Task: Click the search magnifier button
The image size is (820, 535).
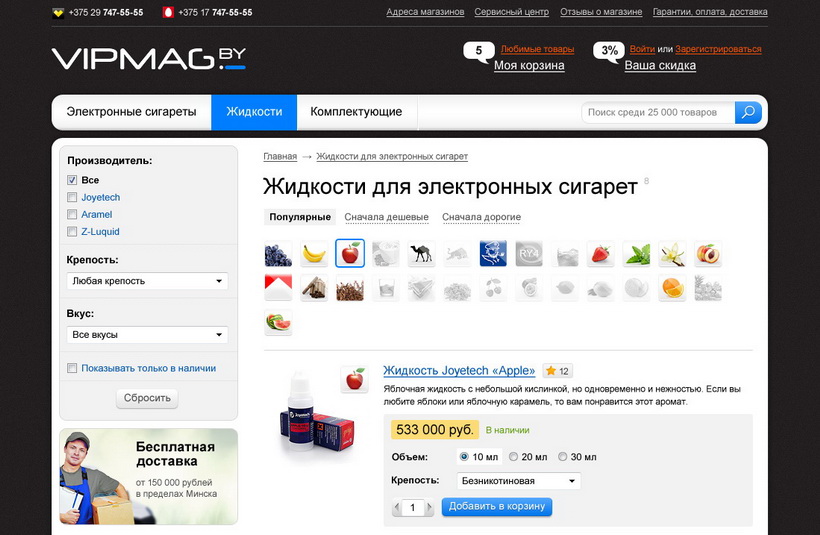Action: tap(748, 112)
